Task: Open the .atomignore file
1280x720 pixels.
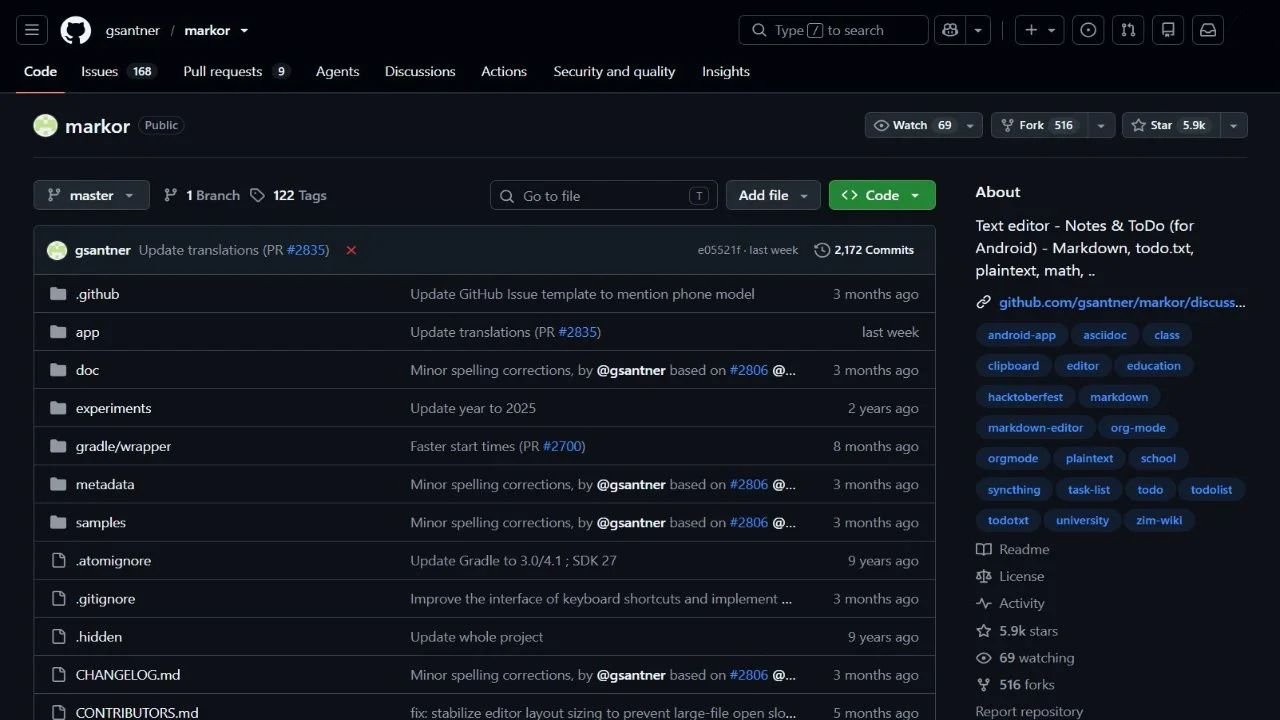Action: (x=114, y=561)
